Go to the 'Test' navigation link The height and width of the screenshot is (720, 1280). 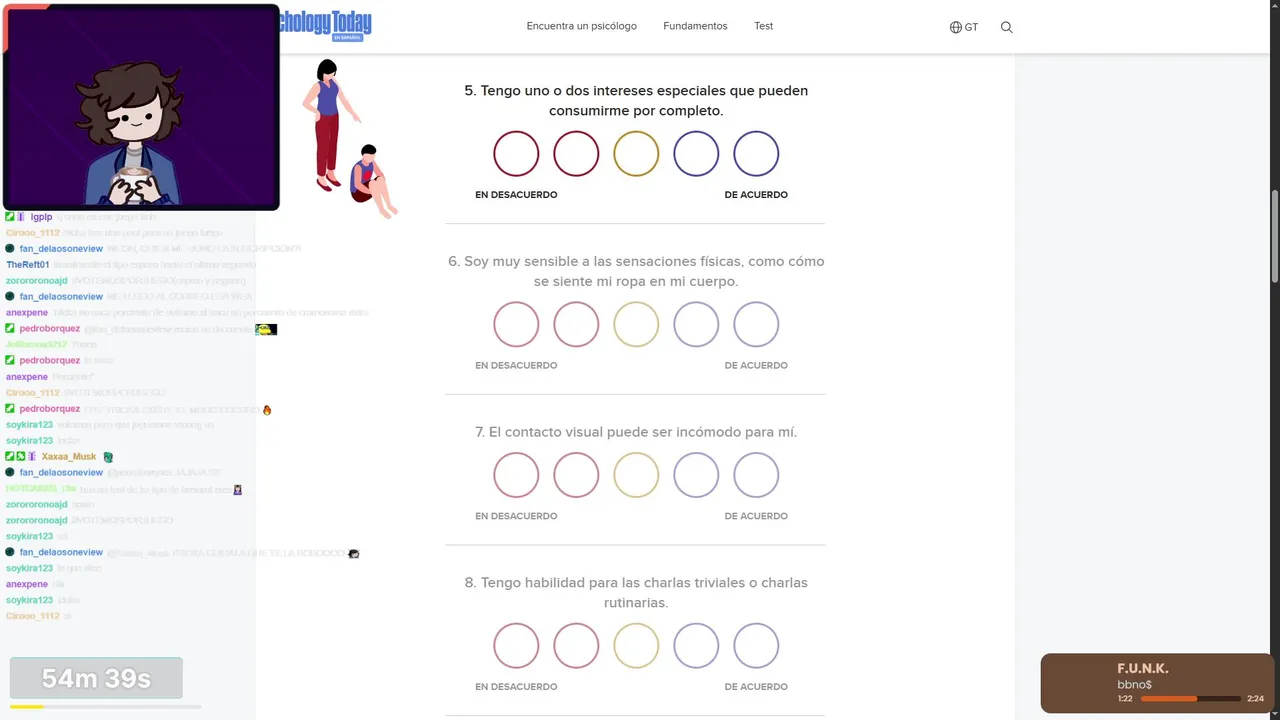pos(763,26)
